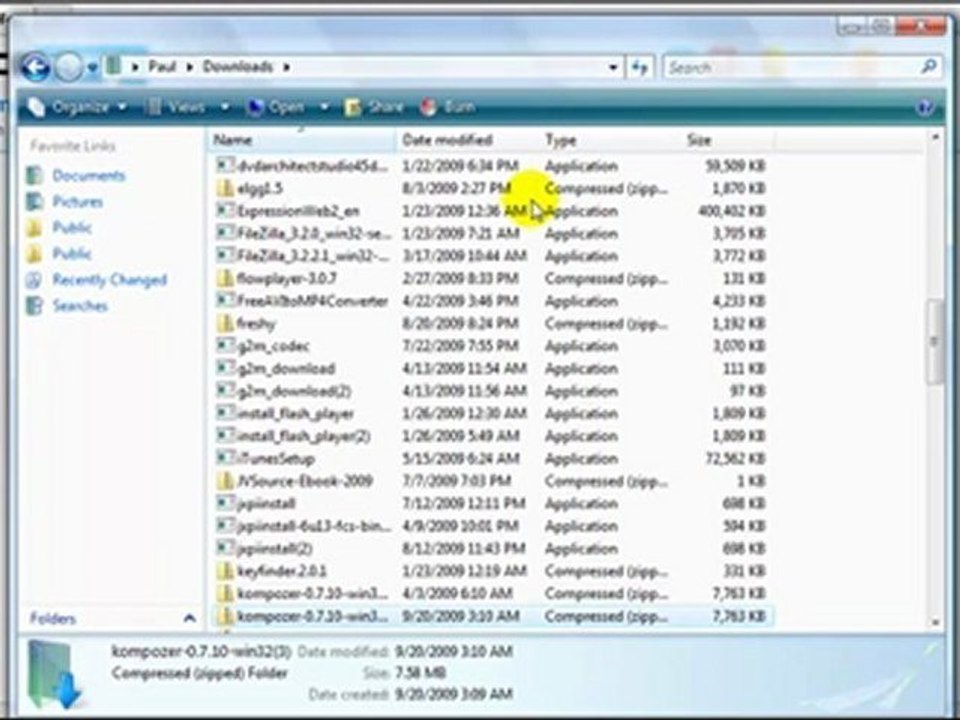Open Recently Changed in Favorite Links
This screenshot has height=720, width=960.
110,280
